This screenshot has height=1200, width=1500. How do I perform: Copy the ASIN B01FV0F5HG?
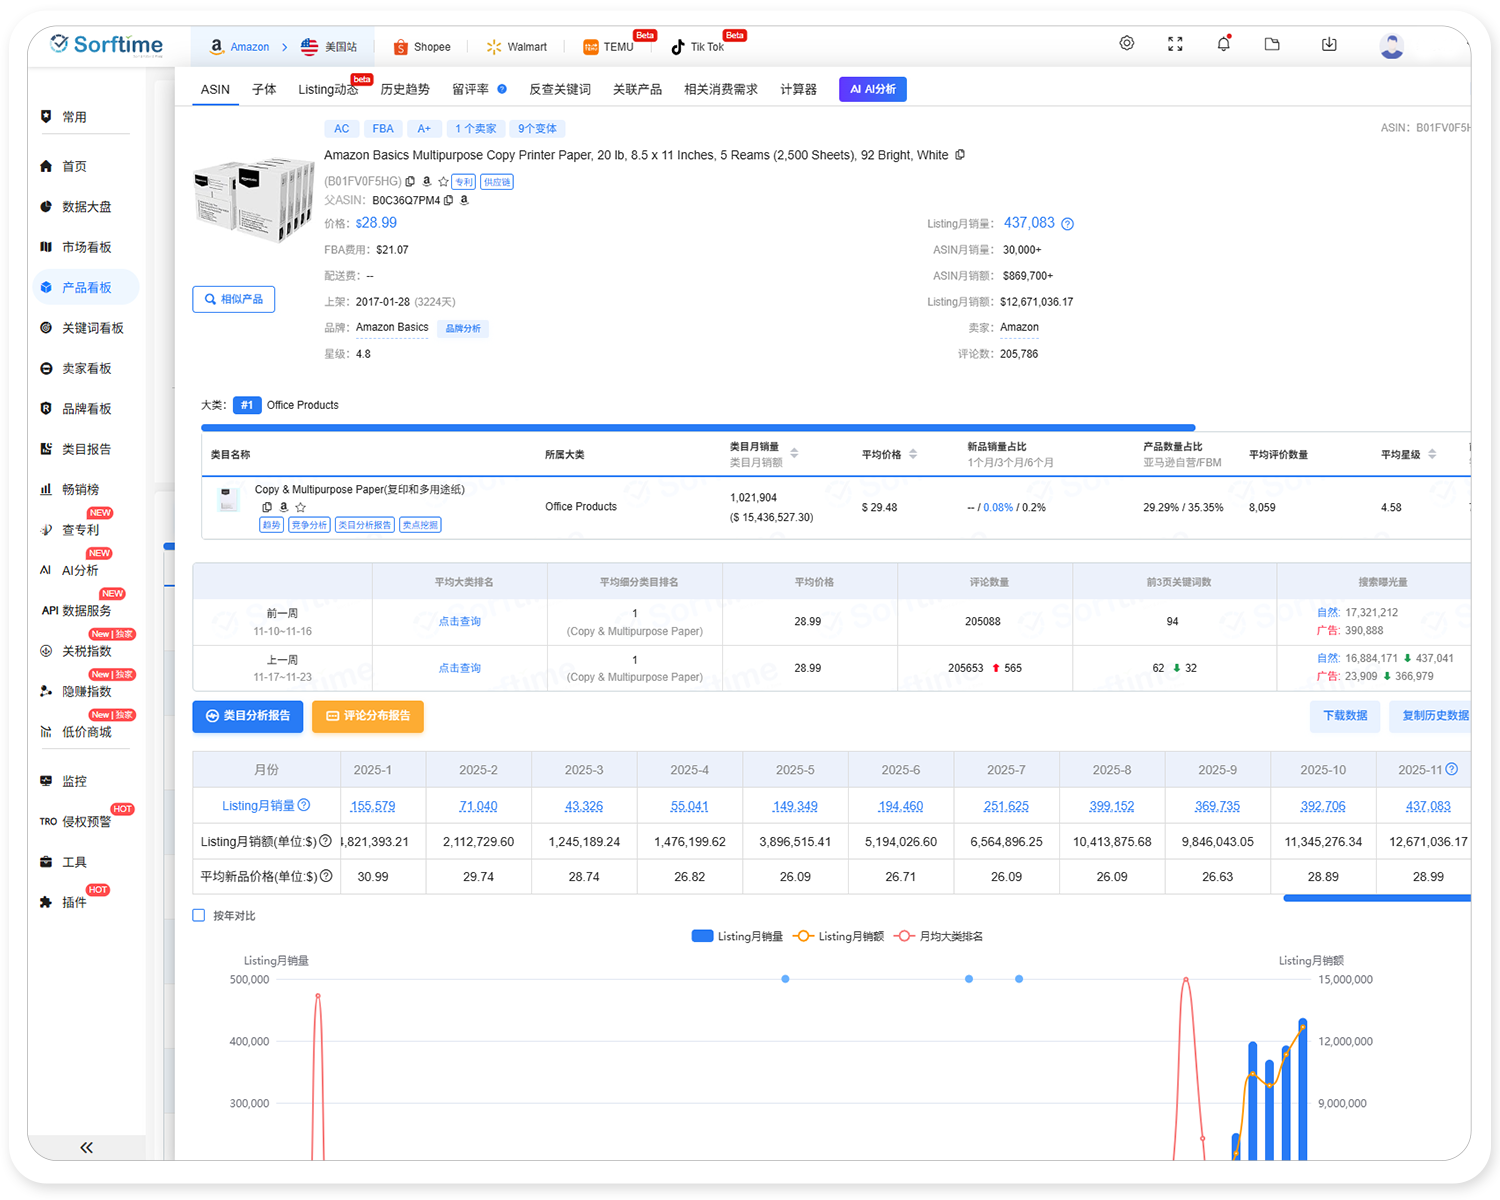tap(410, 182)
